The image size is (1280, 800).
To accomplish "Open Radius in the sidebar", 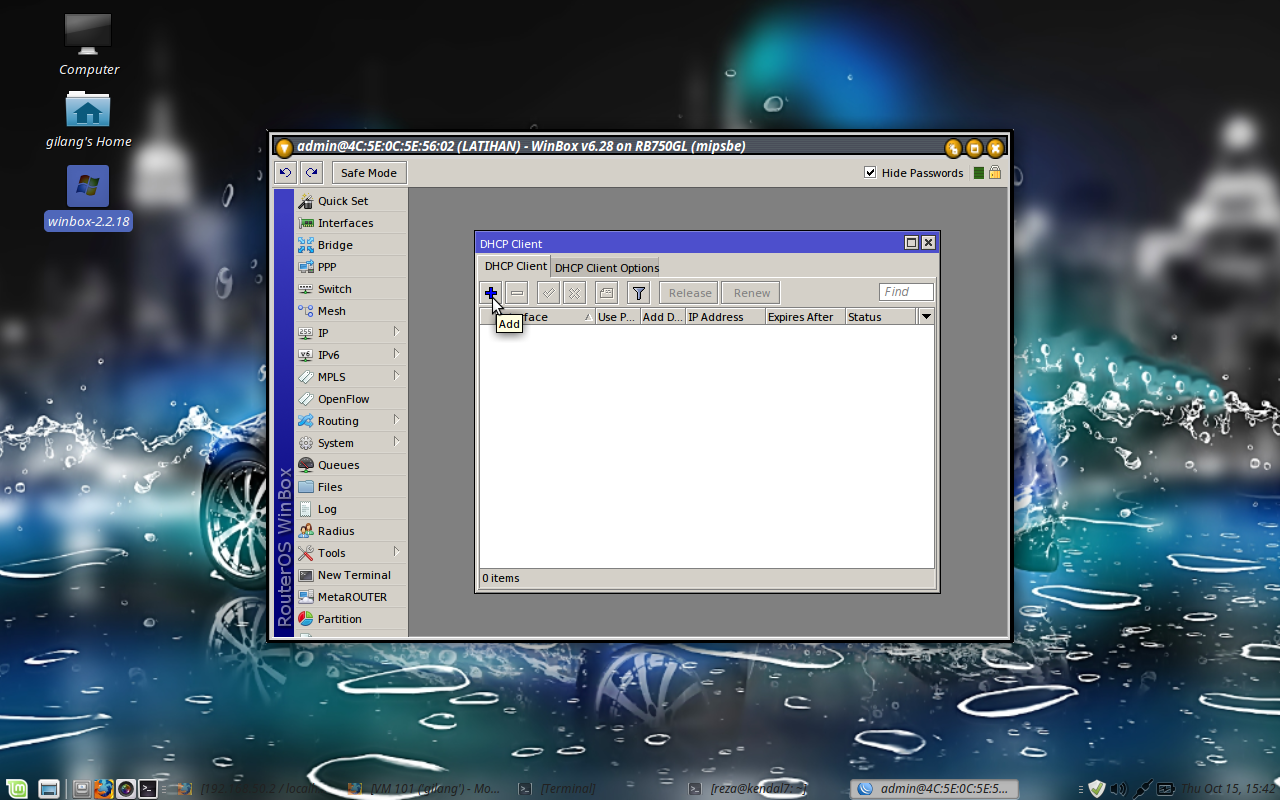I will click(351, 531).
